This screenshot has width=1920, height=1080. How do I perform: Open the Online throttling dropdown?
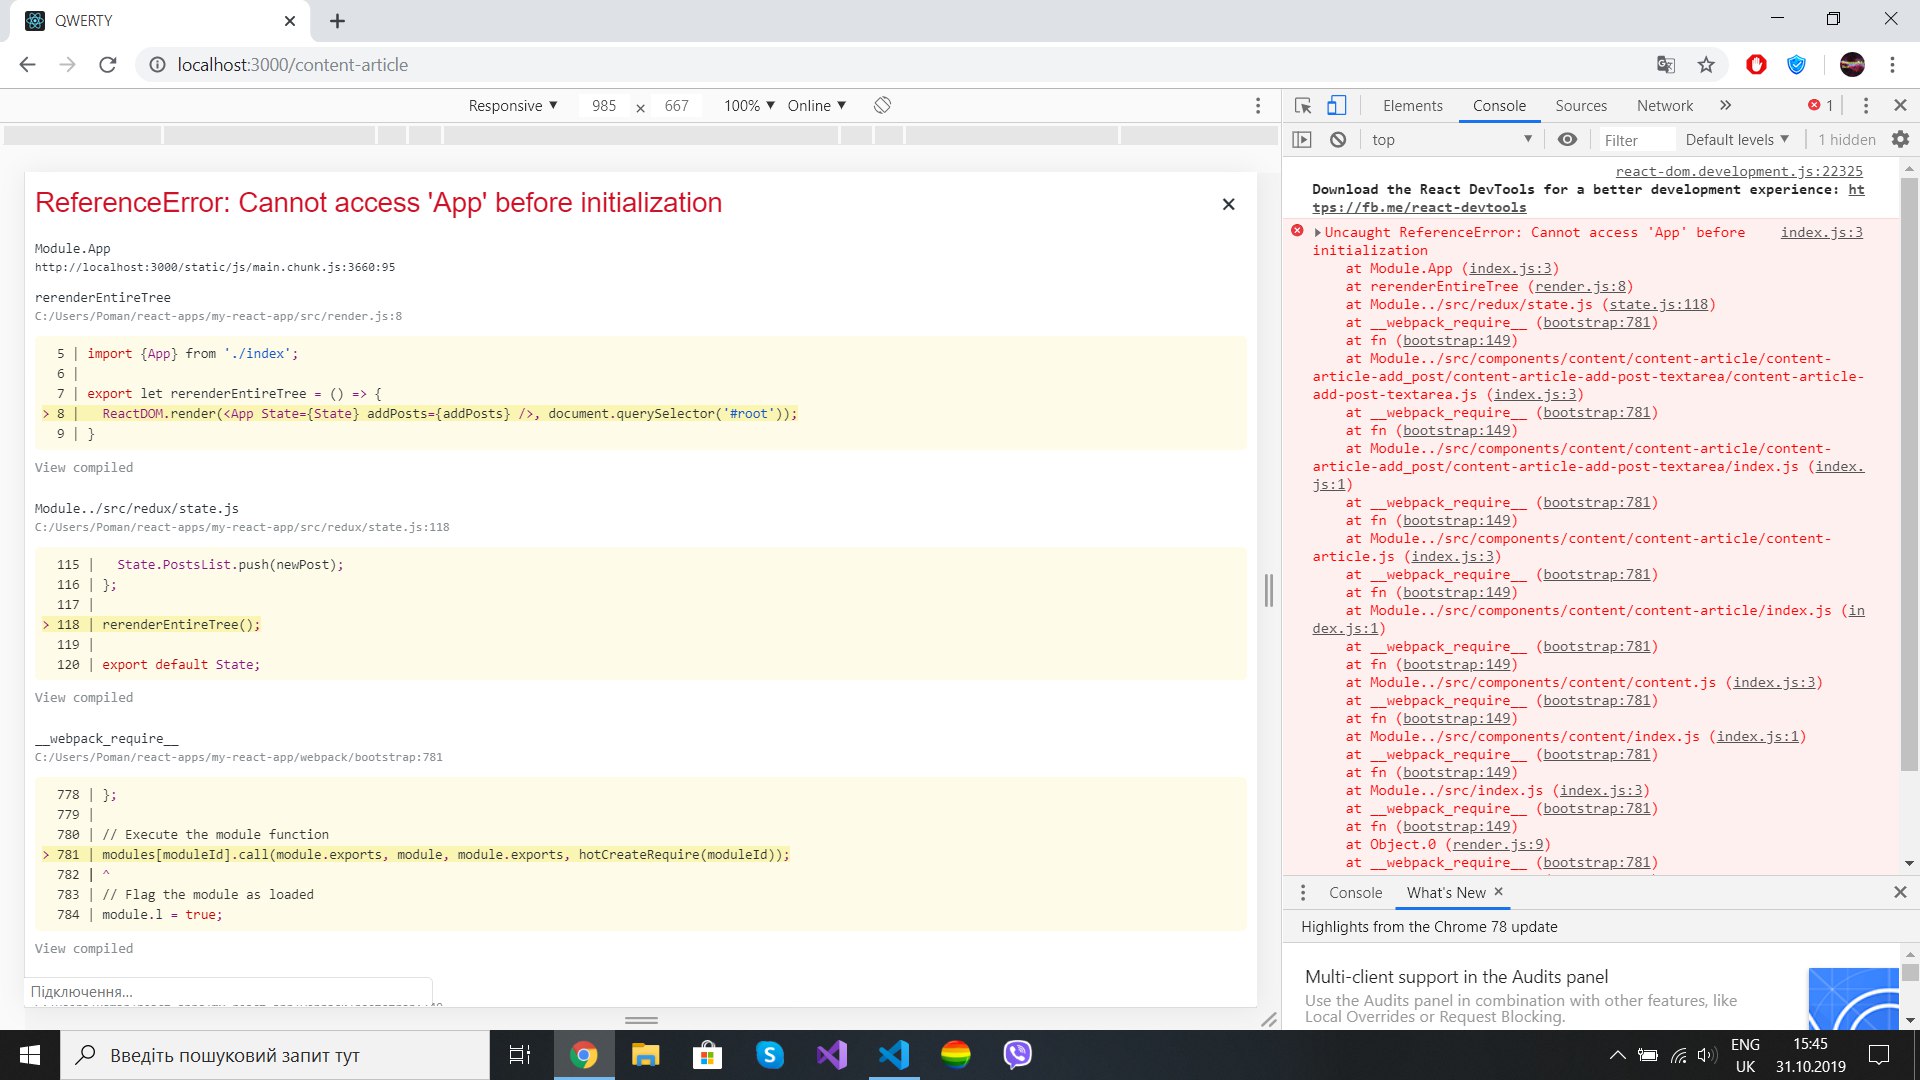tap(816, 106)
